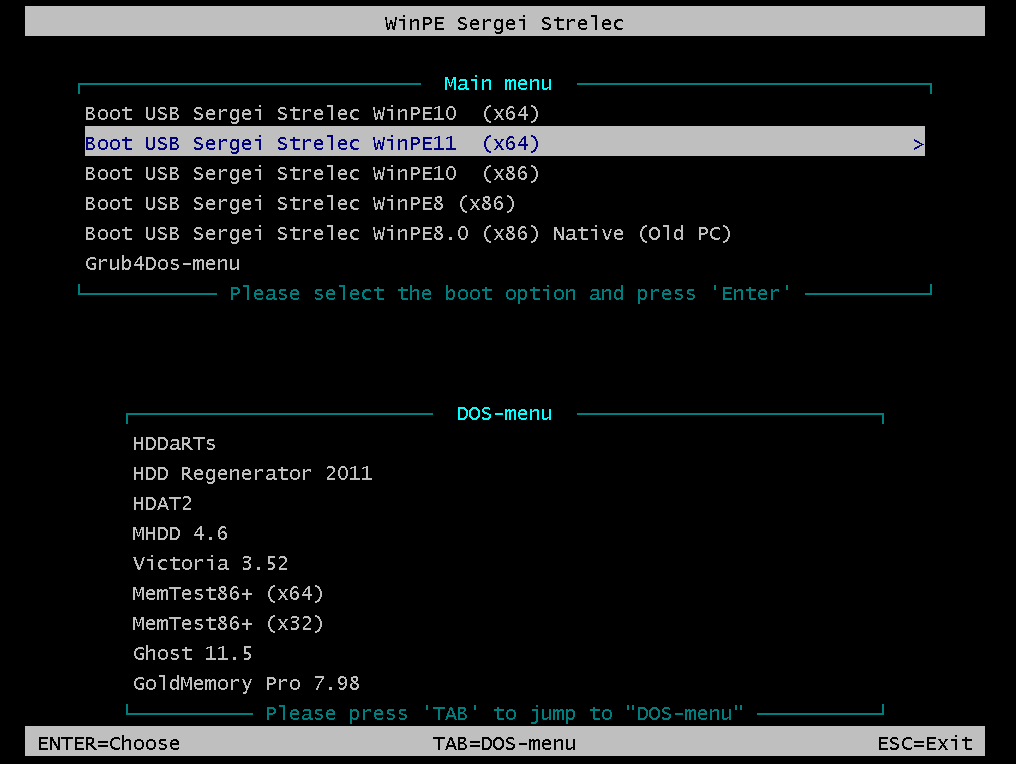Run MHDD 4.6
The width and height of the screenshot is (1016, 764).
(x=180, y=534)
